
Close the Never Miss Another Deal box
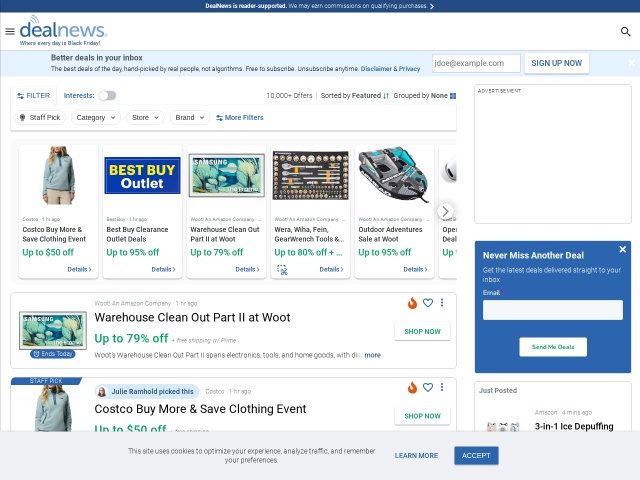point(622,249)
